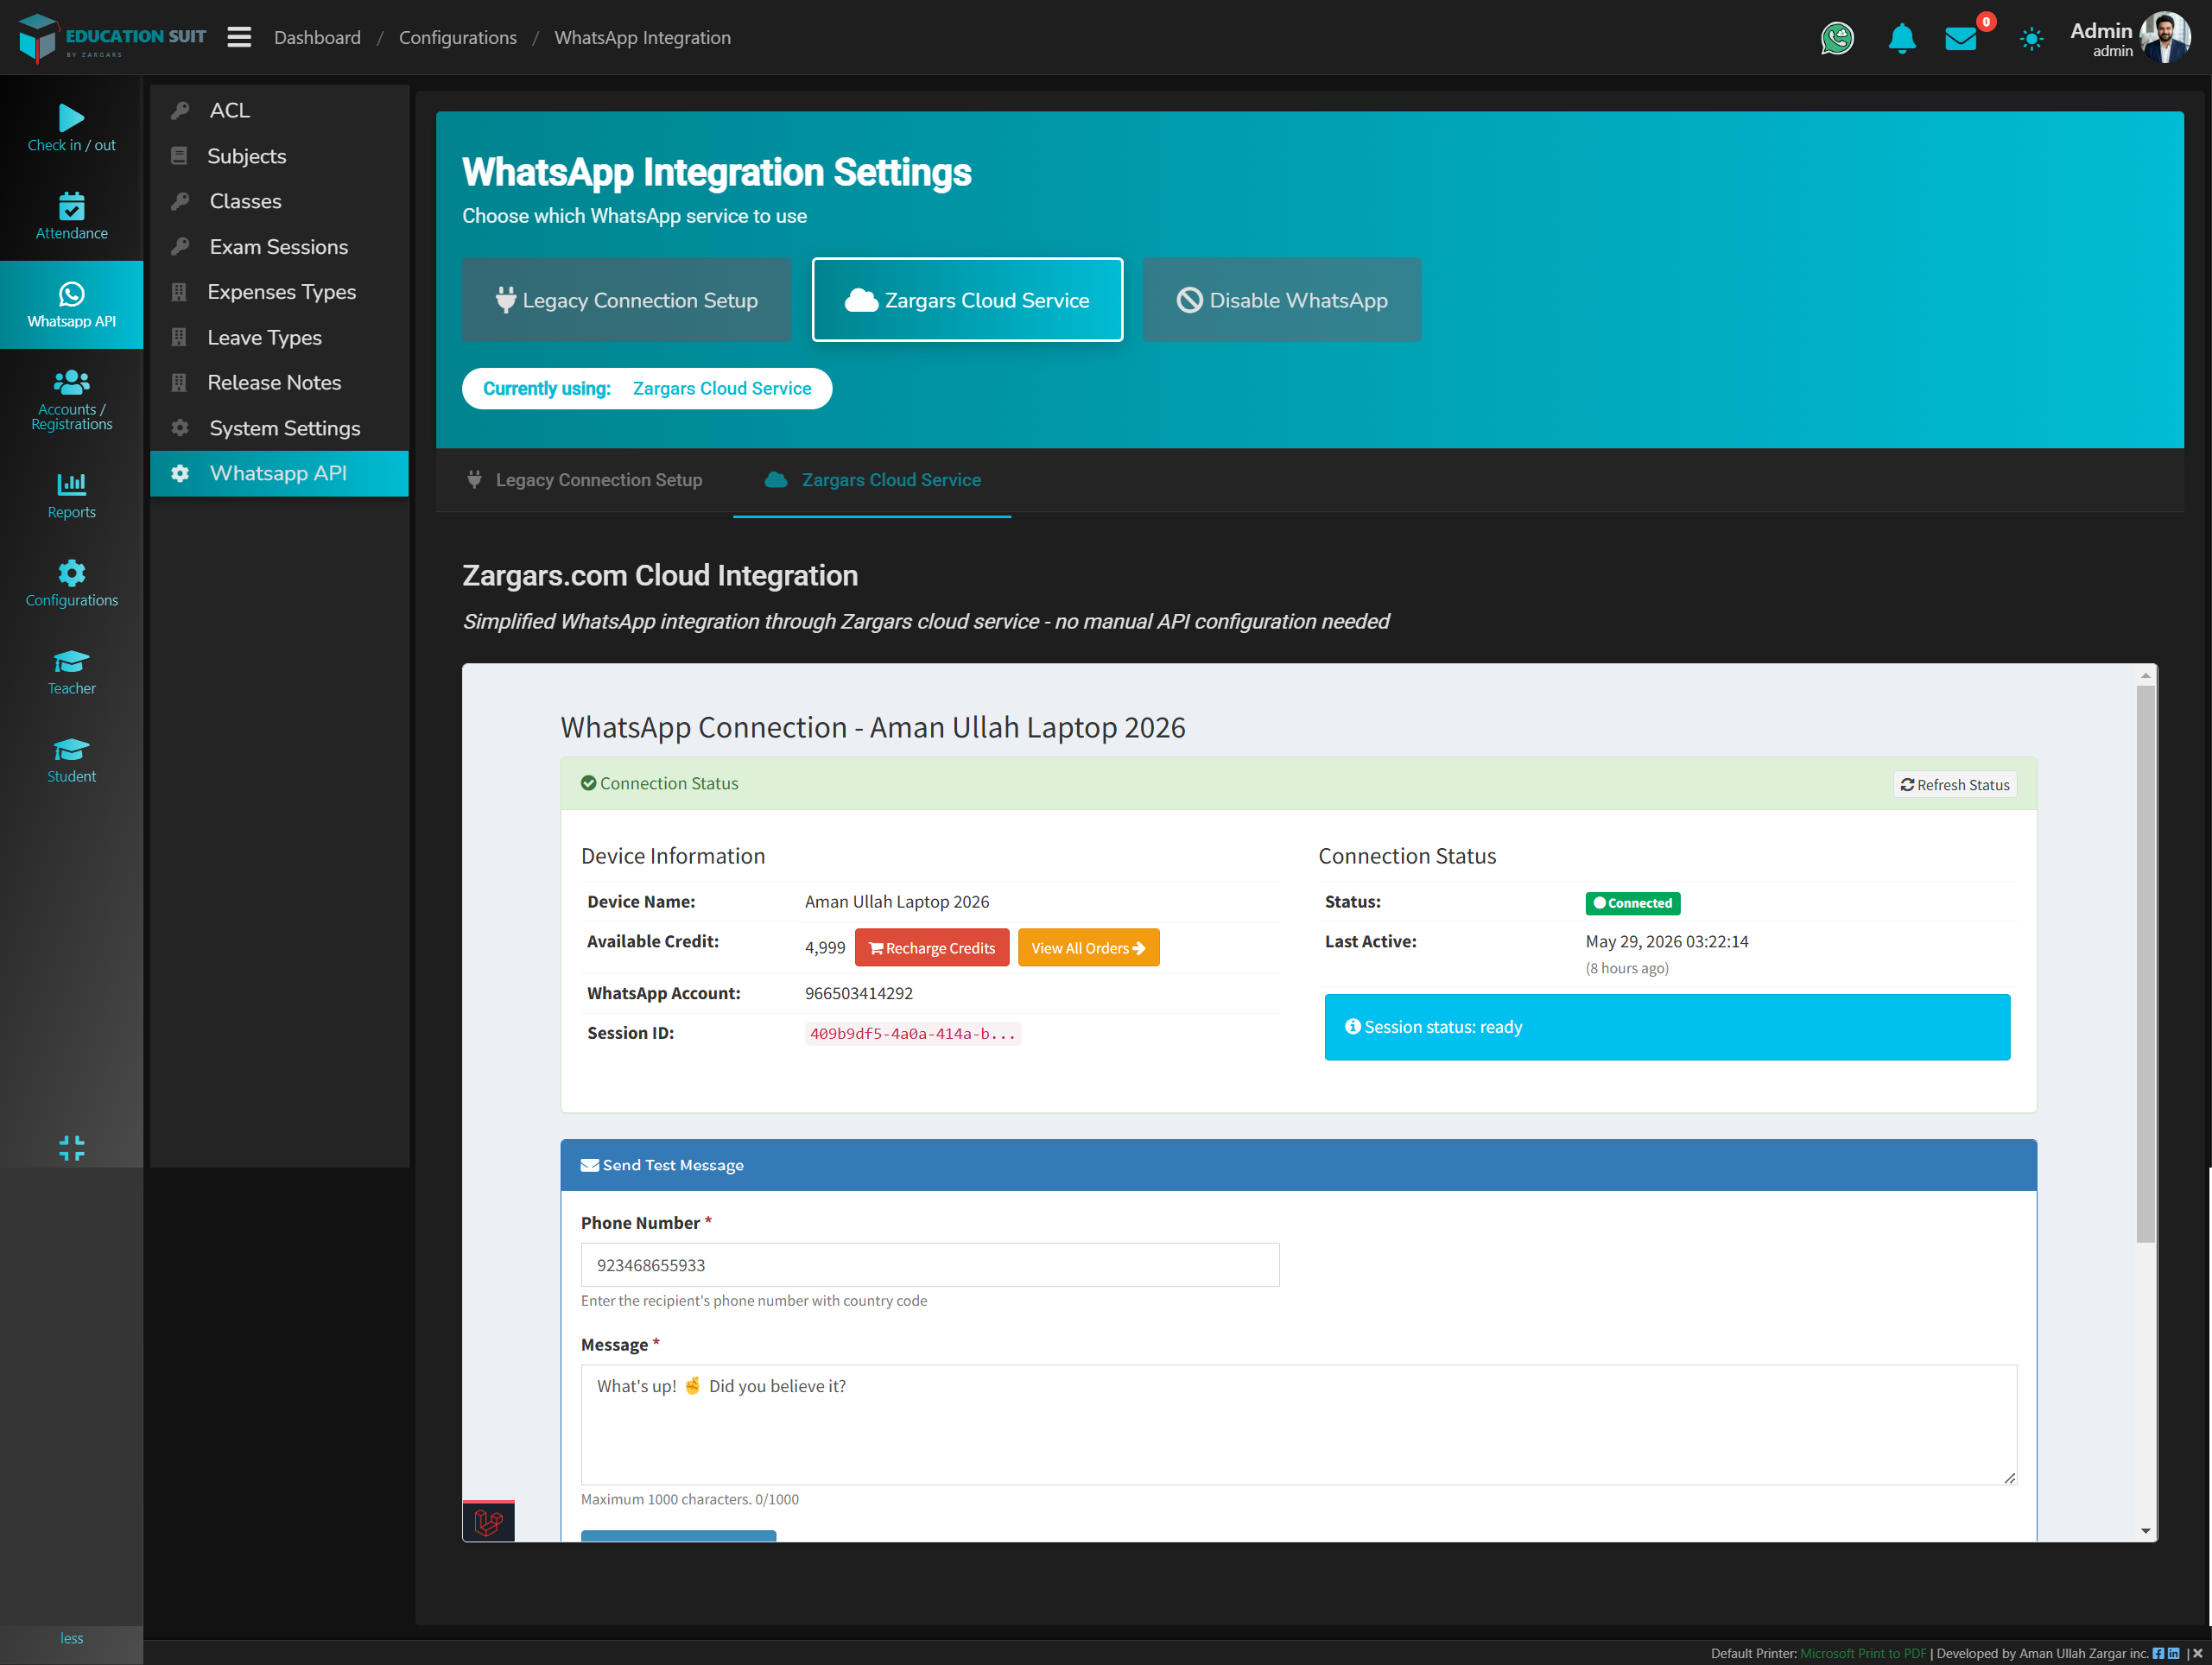Click the device name "Aman Ullah Laptop 2026" value
Viewport: 2212px width, 1665px height.
click(x=896, y=902)
